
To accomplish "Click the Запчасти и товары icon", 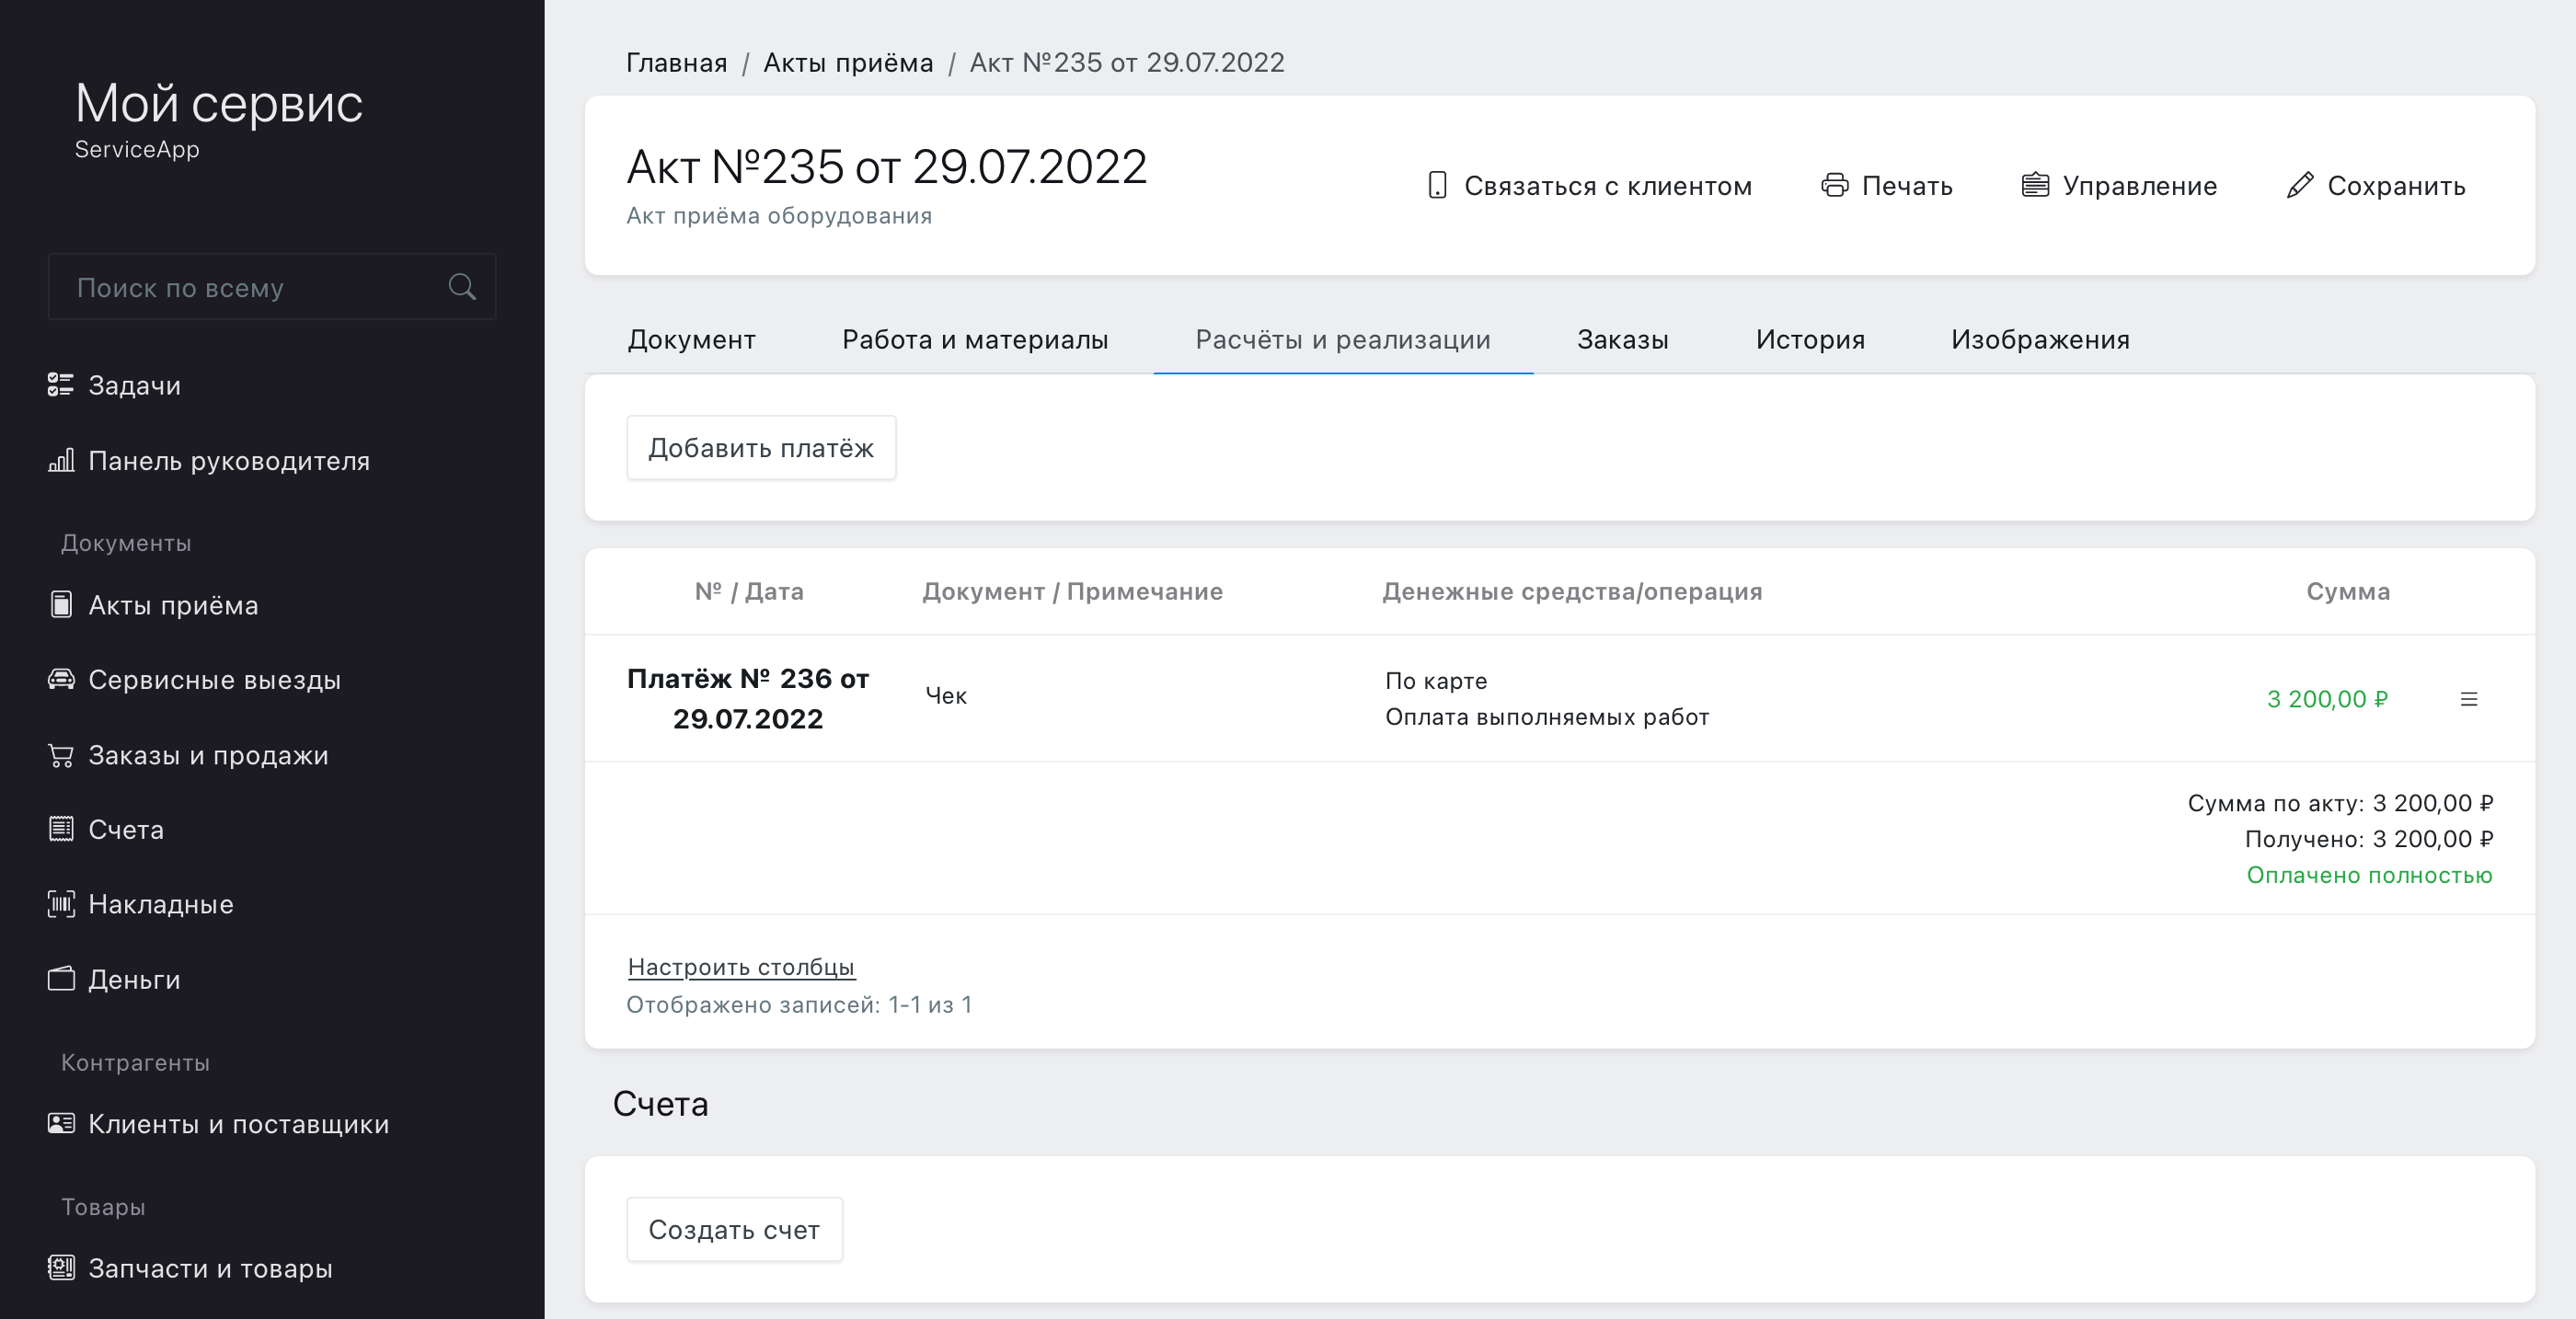I will pyautogui.click(x=61, y=1268).
